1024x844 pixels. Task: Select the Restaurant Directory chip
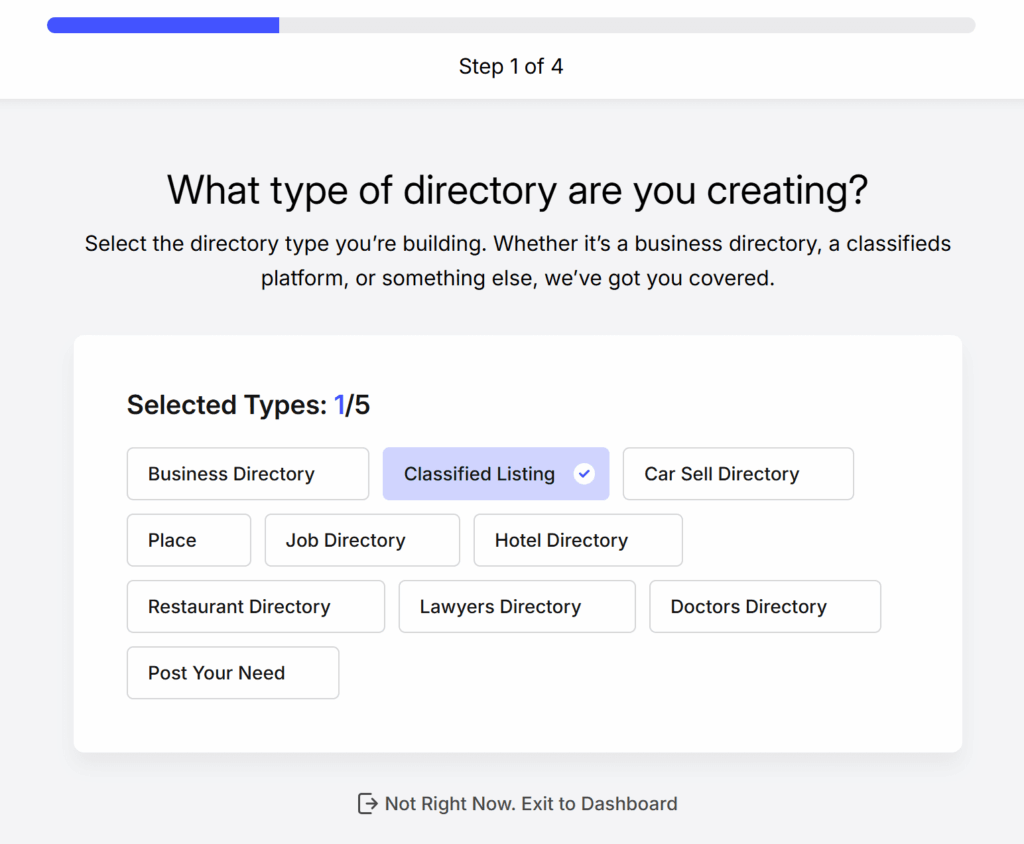pyautogui.click(x=255, y=607)
